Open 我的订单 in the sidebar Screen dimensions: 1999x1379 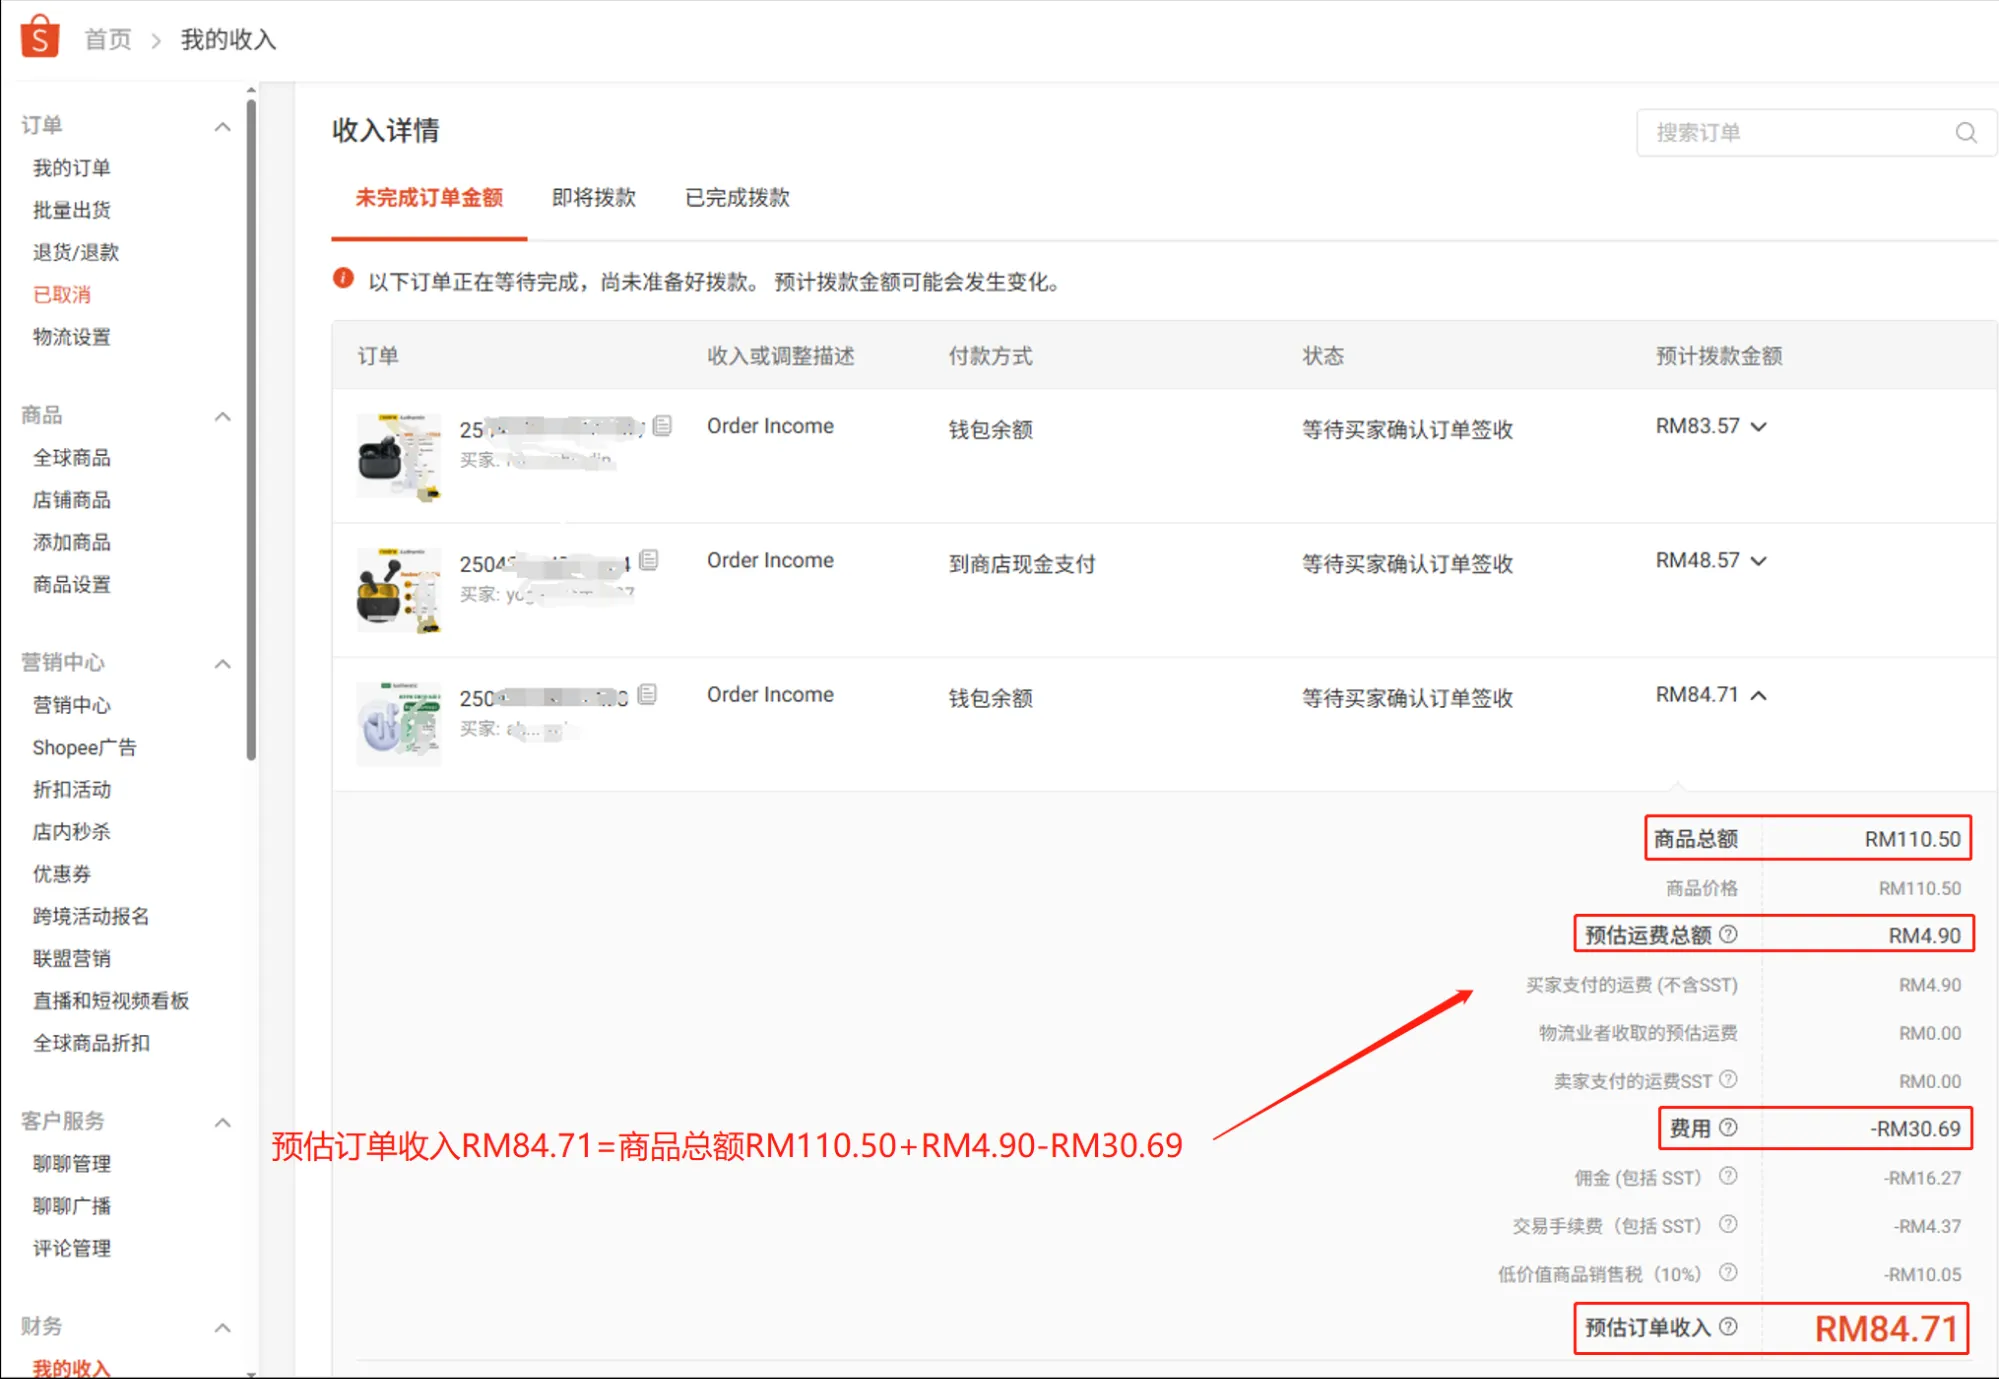pos(70,167)
